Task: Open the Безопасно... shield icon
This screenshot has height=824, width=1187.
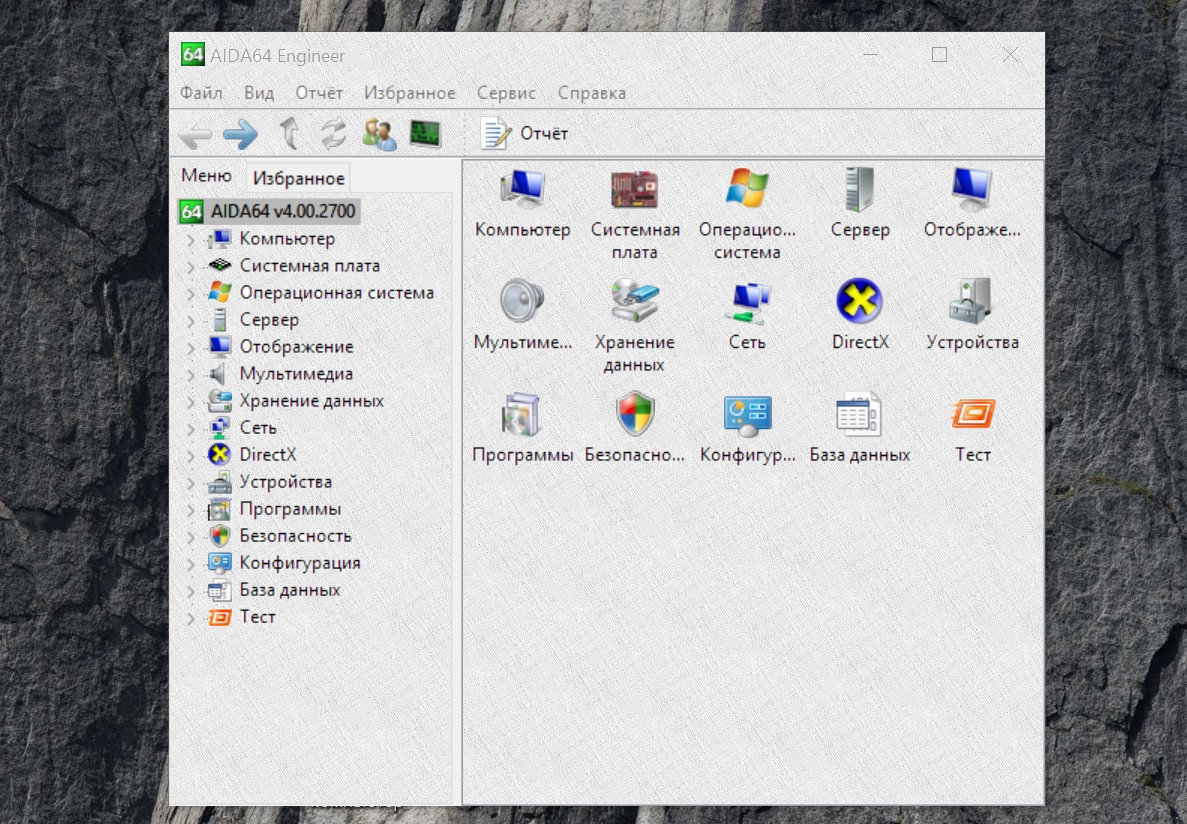Action: click(634, 414)
